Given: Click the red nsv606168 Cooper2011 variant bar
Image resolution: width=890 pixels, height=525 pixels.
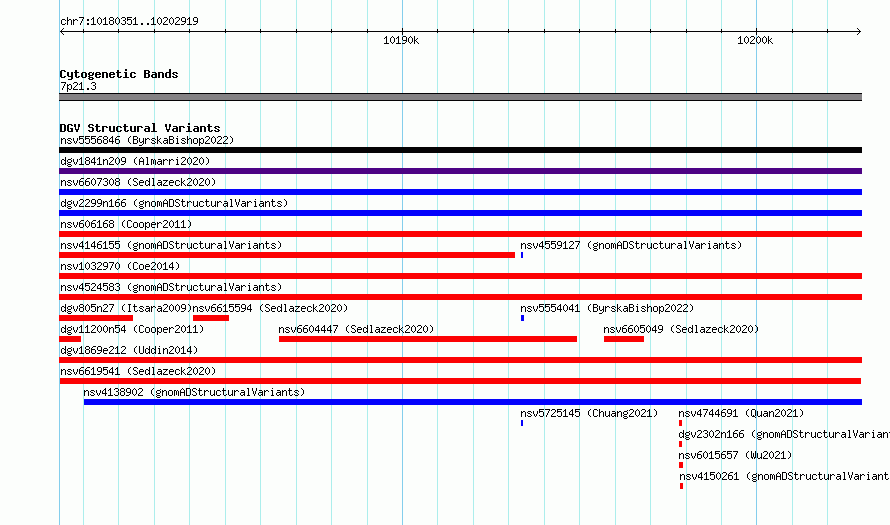Looking at the screenshot, I should pos(460,234).
